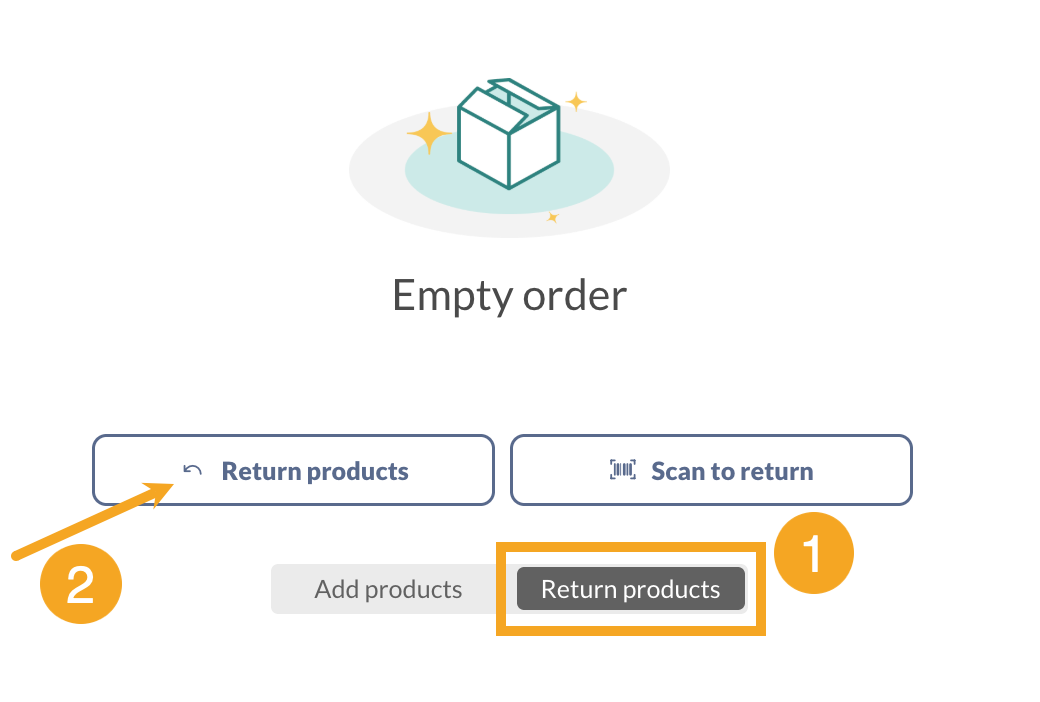Click the sparkle next to the box graphic

[x=428, y=132]
